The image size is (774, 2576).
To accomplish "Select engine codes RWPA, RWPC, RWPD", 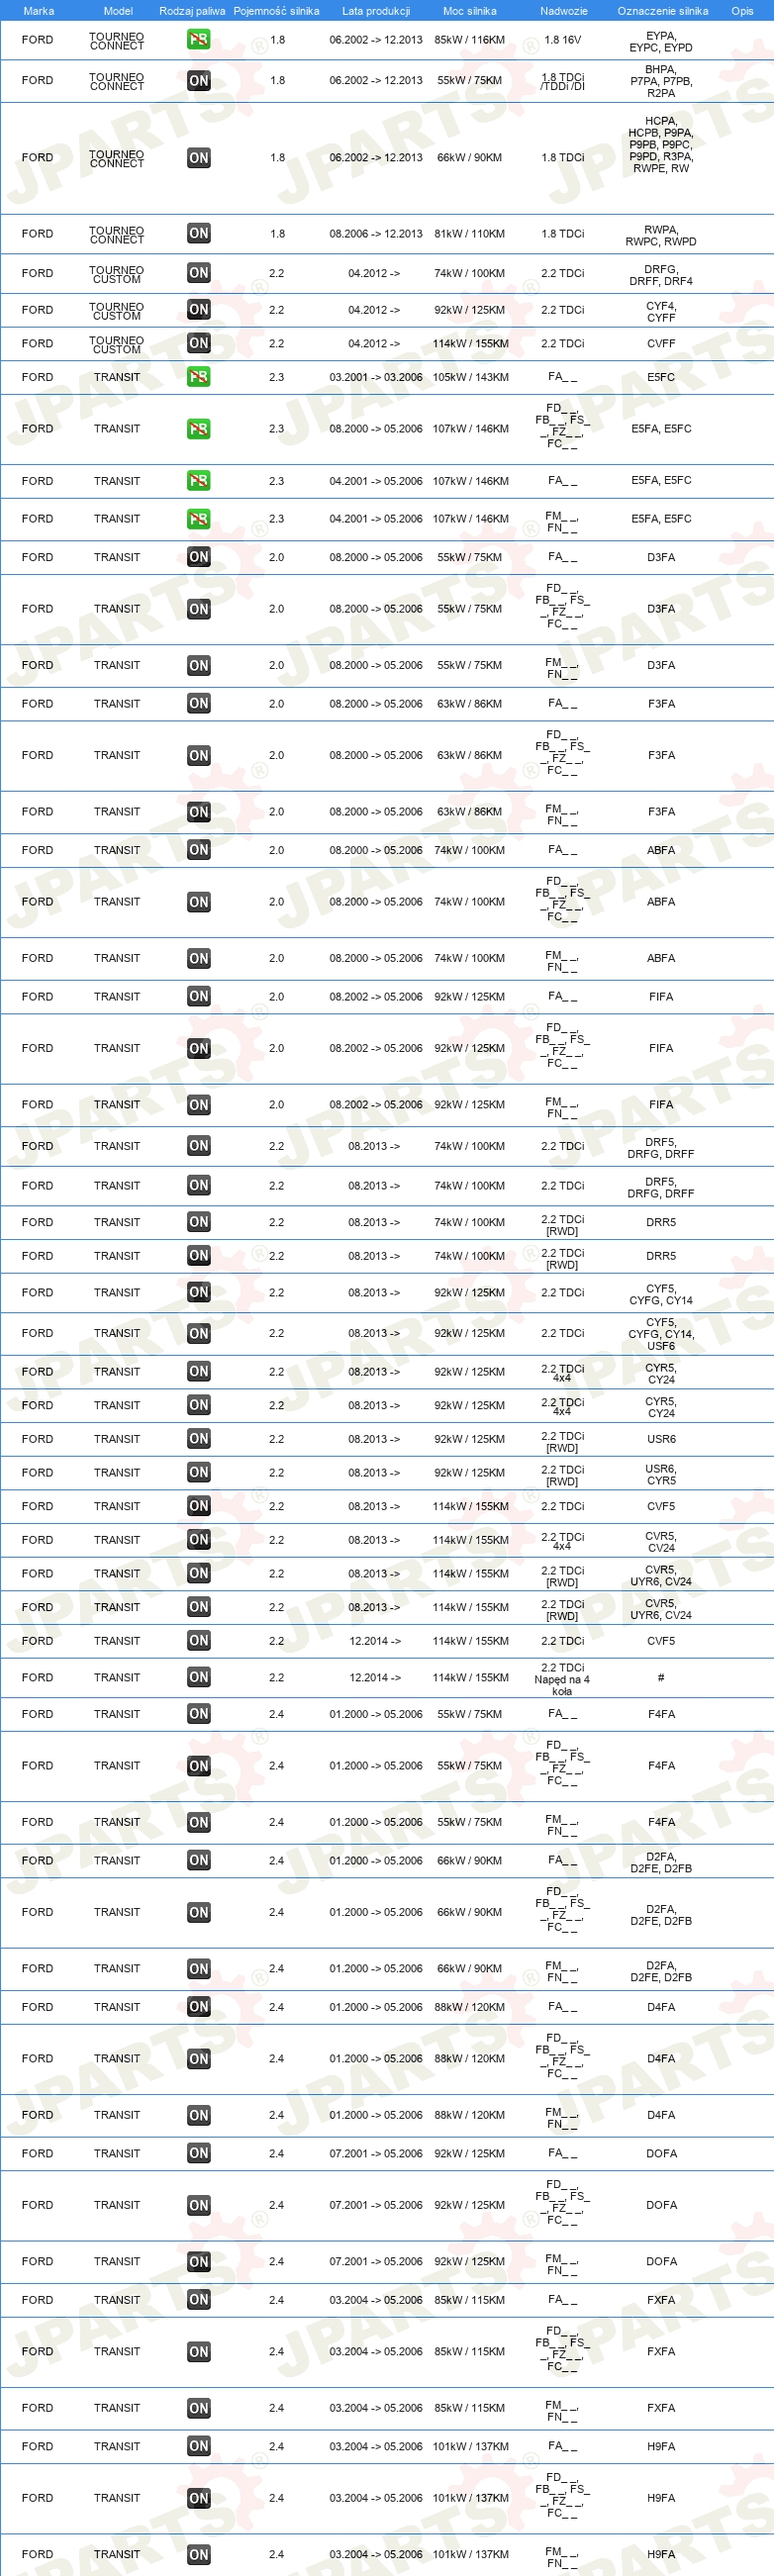I will click(661, 236).
